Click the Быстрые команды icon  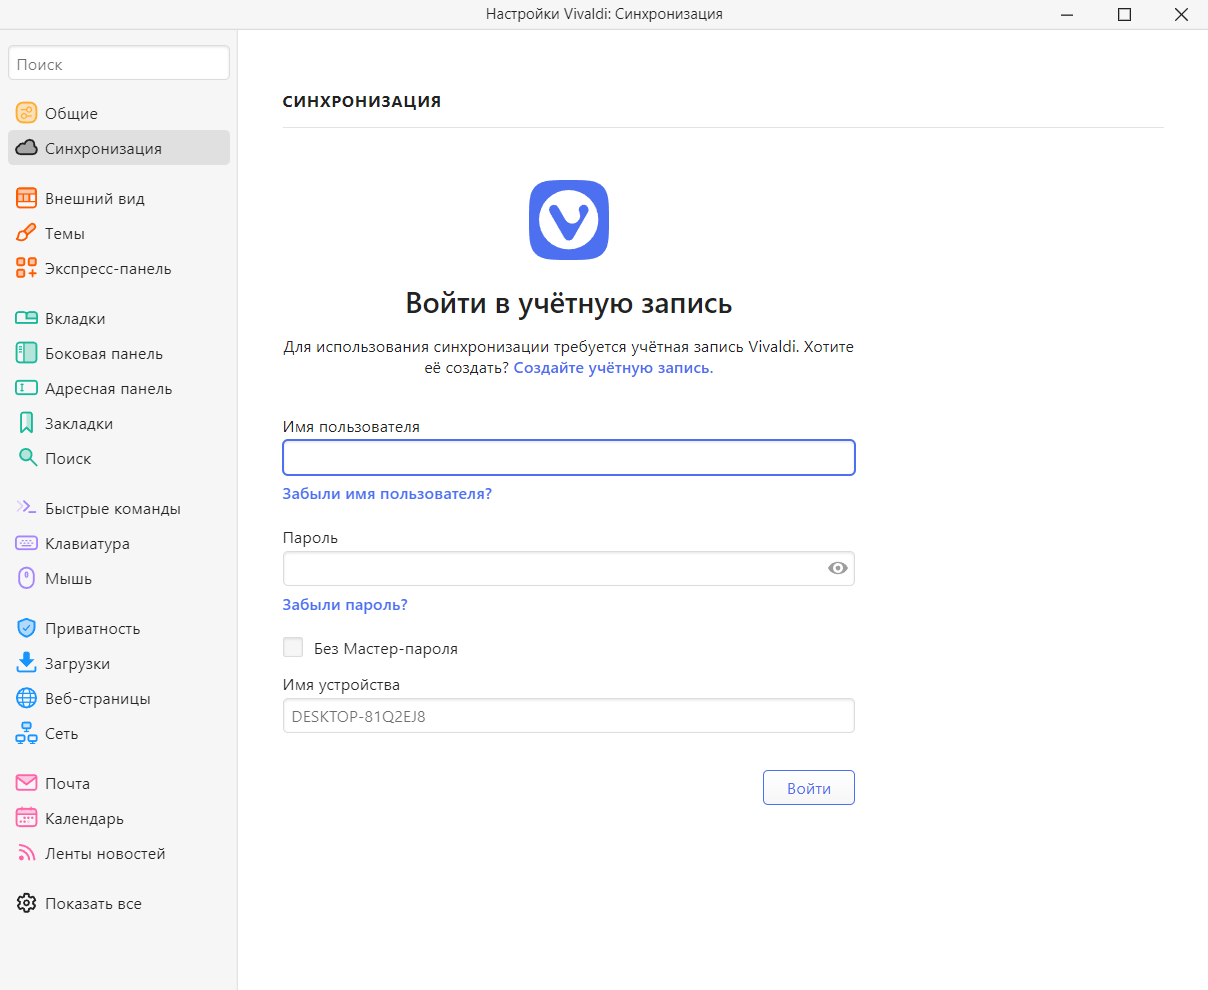(26, 508)
